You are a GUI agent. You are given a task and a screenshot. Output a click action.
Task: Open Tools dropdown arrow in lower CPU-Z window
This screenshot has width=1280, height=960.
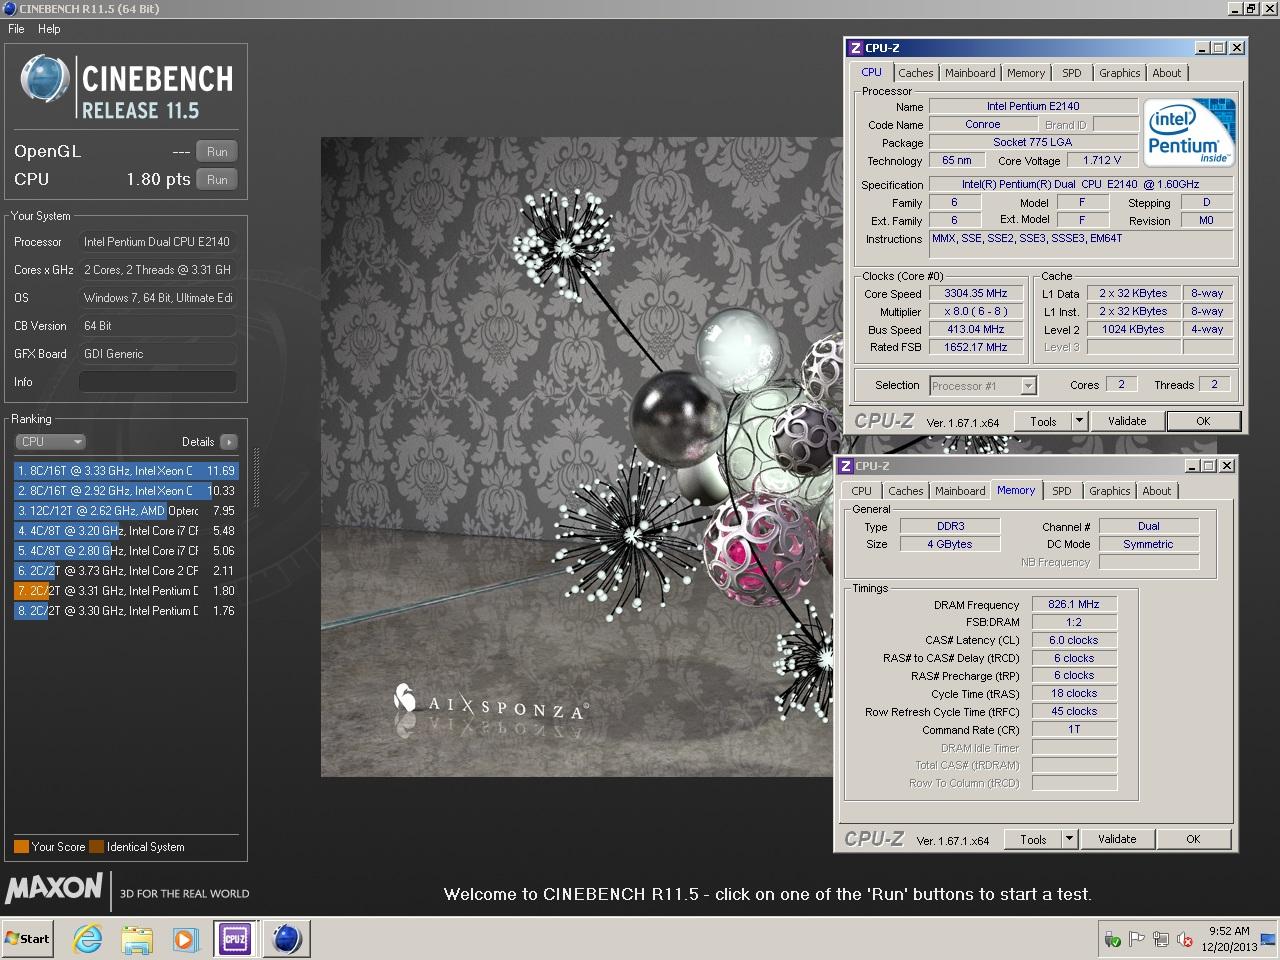1069,840
